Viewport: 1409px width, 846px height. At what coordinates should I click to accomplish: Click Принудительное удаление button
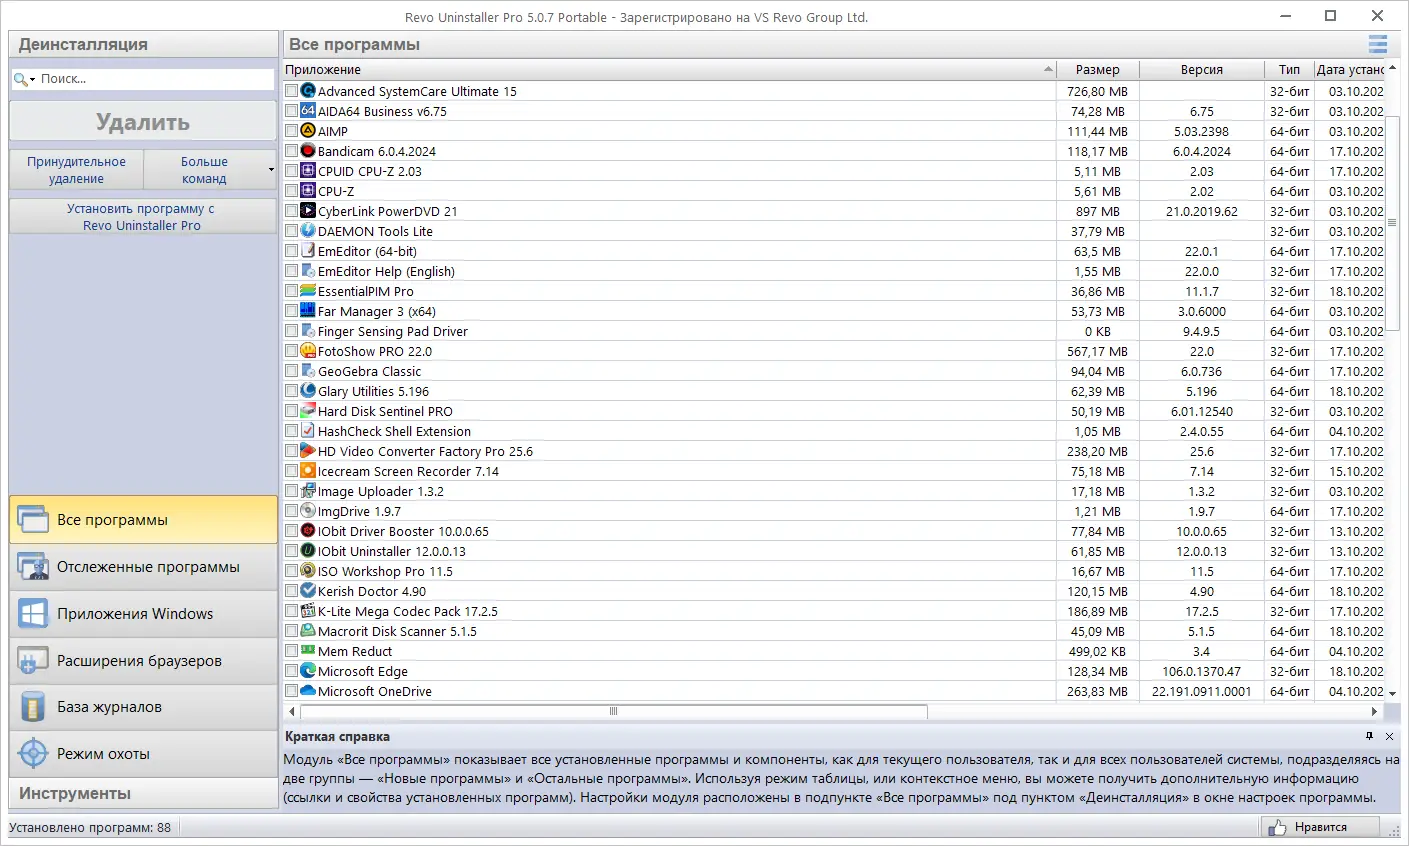[x=77, y=170]
